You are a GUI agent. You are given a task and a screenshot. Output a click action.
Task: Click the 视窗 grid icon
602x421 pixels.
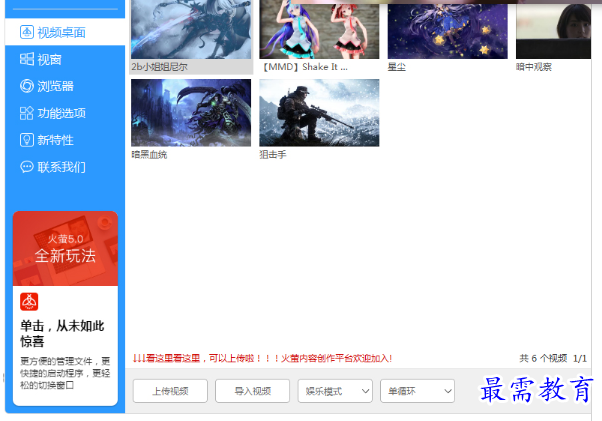(26, 59)
